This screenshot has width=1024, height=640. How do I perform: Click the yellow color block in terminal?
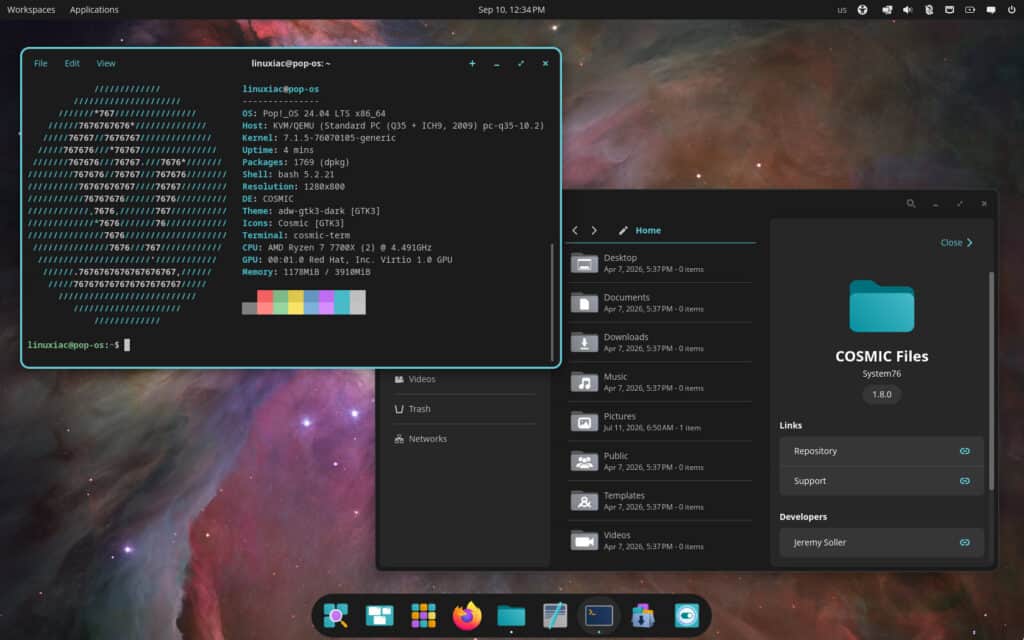[x=296, y=302]
